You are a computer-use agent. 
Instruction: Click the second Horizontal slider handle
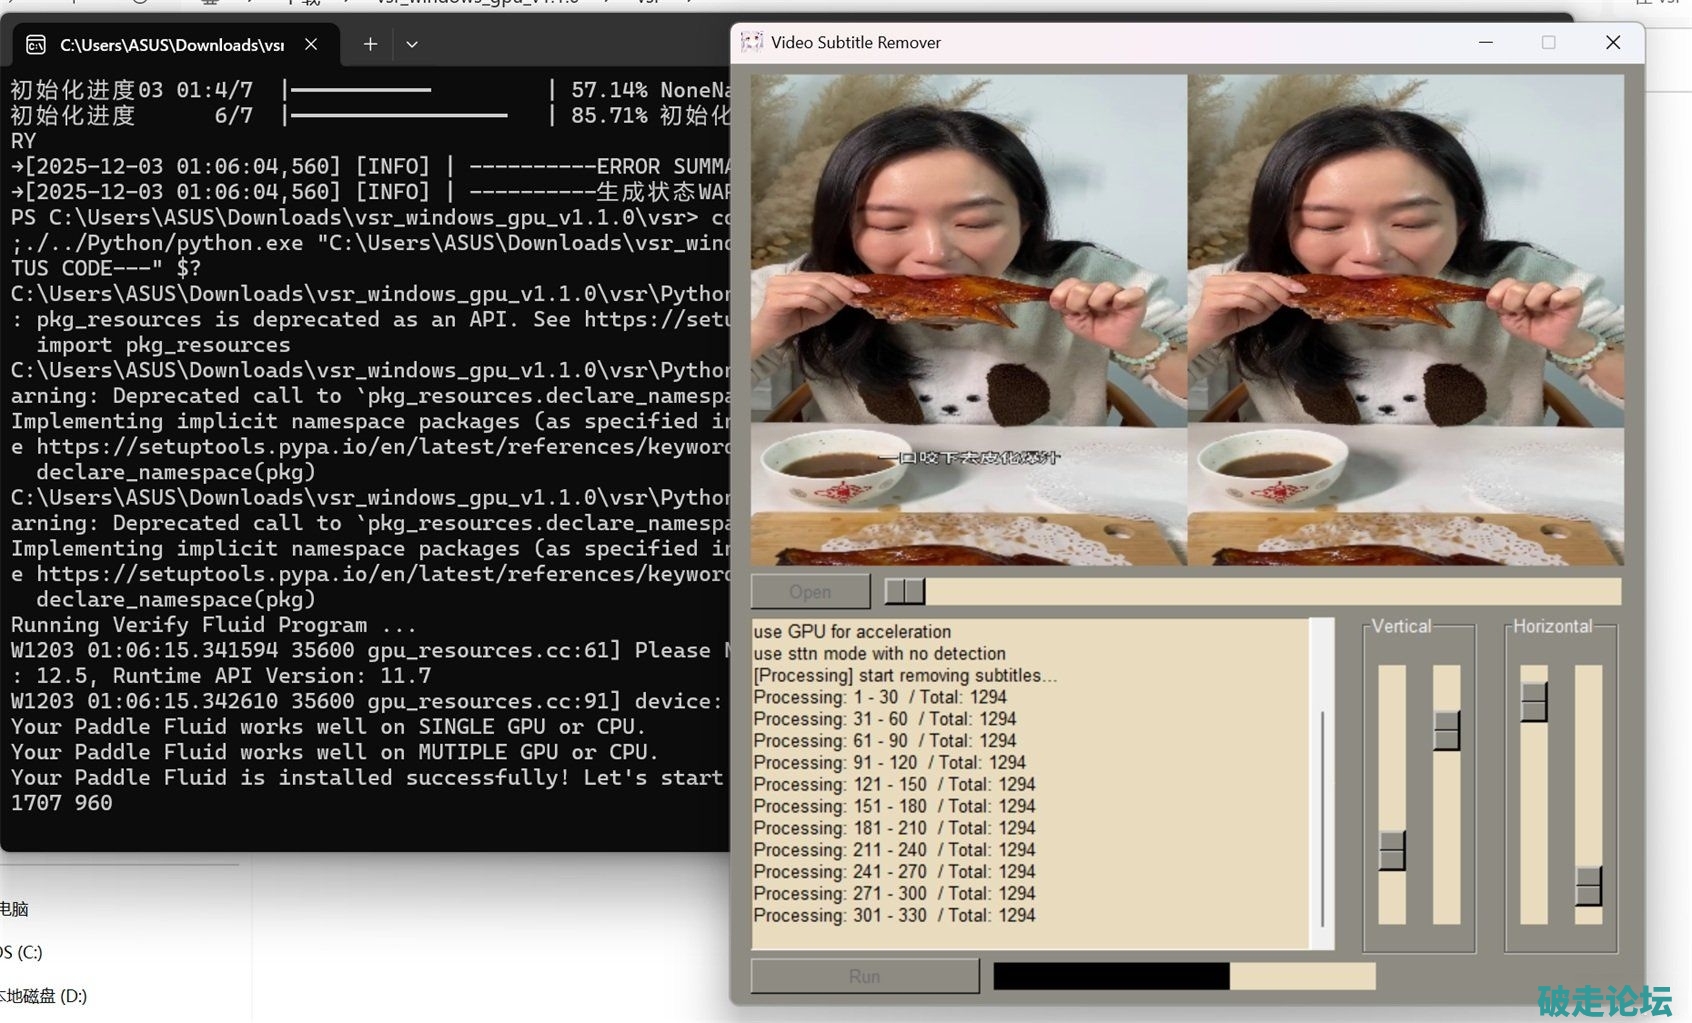(1588, 886)
